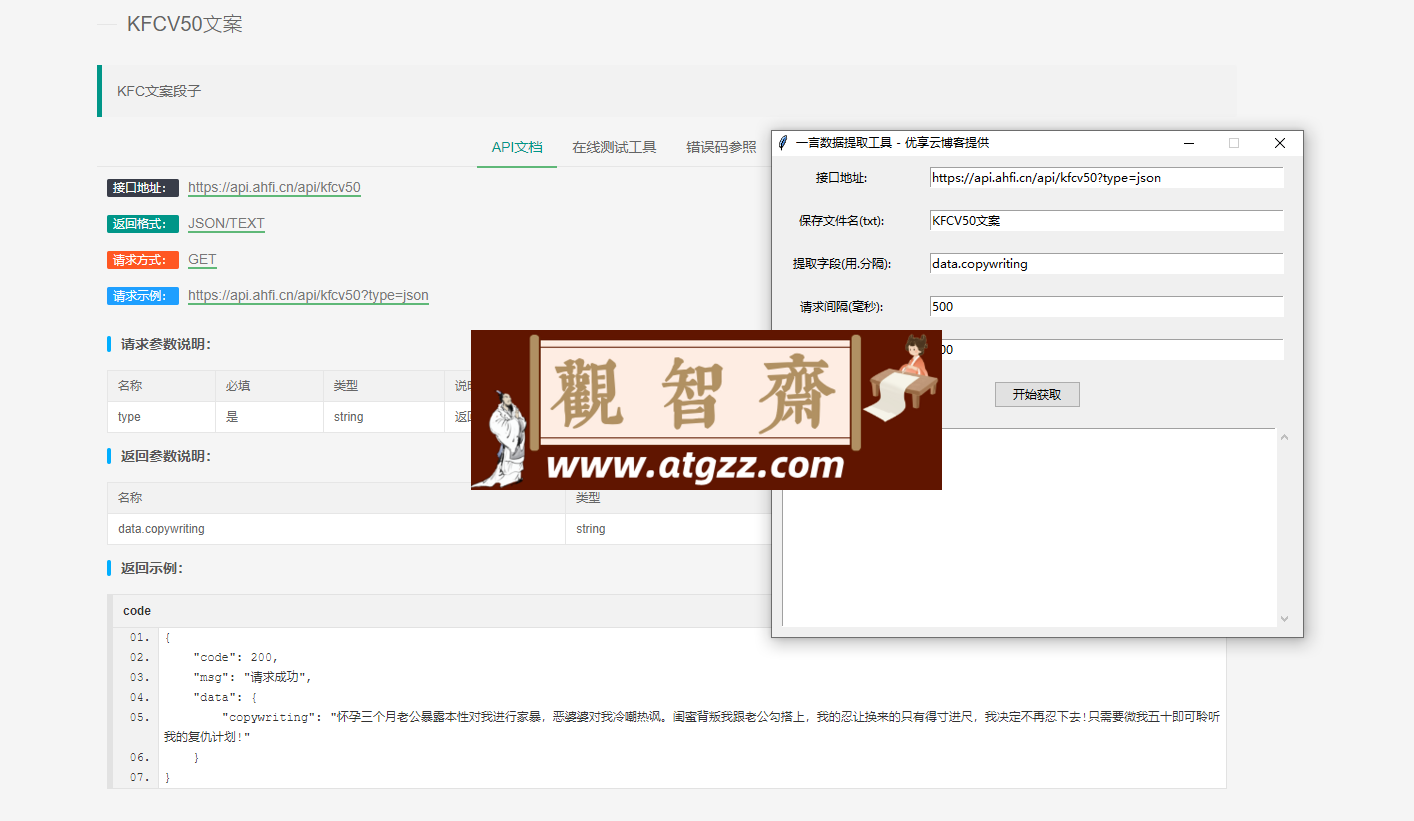This screenshot has height=821, width=1414.
Task: Click the "code": 200 line in the code block
Action: pos(235,657)
